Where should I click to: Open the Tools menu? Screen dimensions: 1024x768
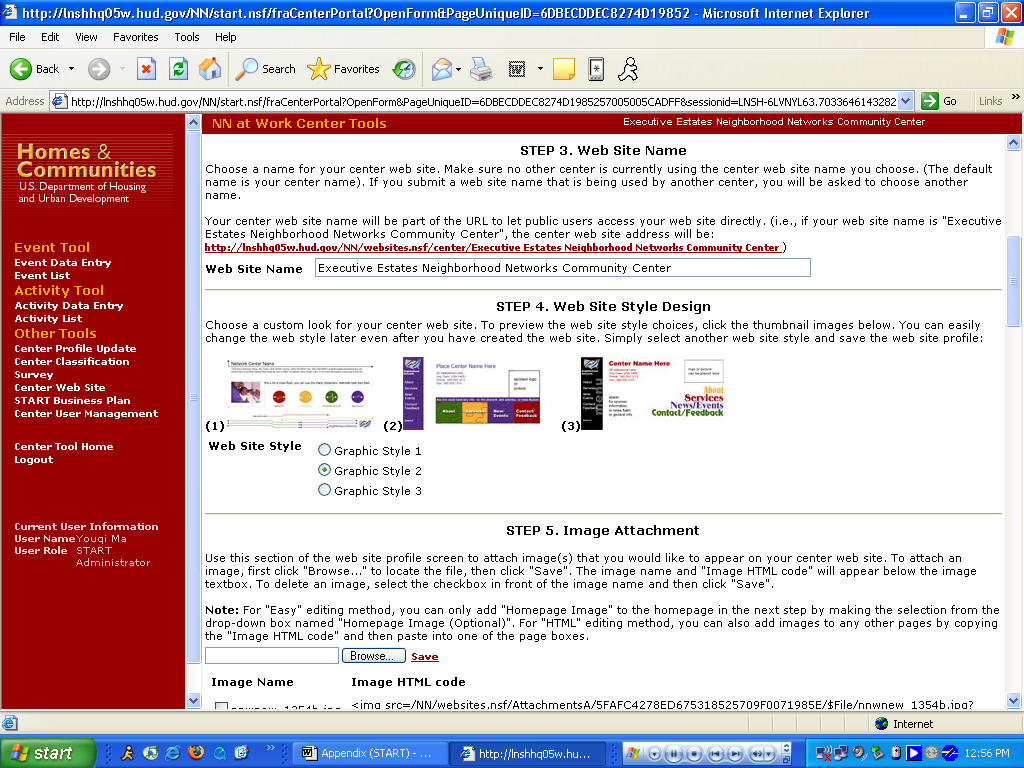(x=186, y=37)
